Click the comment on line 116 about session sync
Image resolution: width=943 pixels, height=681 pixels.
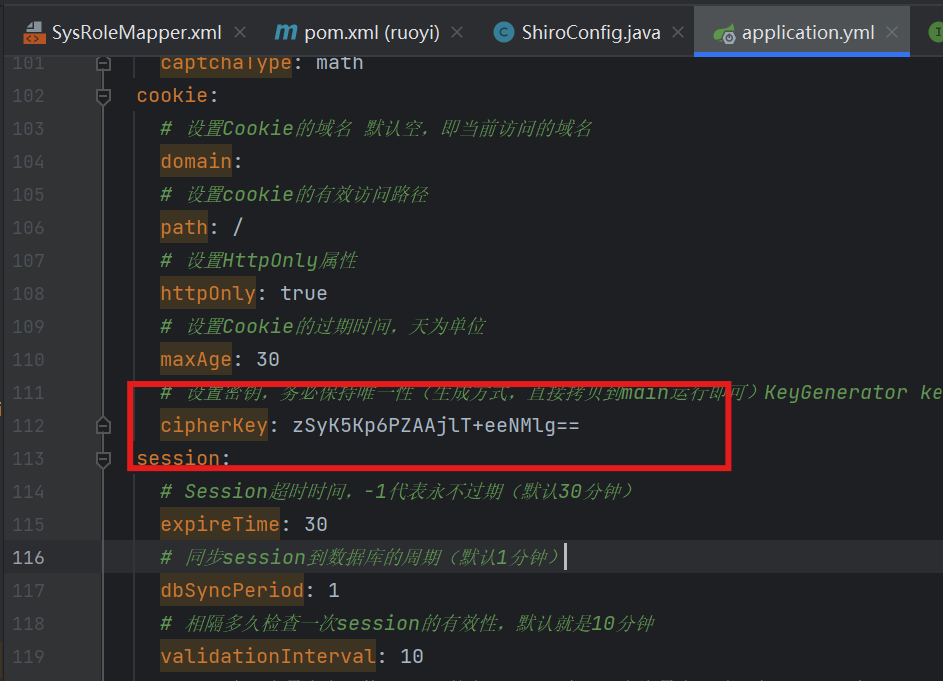360,558
